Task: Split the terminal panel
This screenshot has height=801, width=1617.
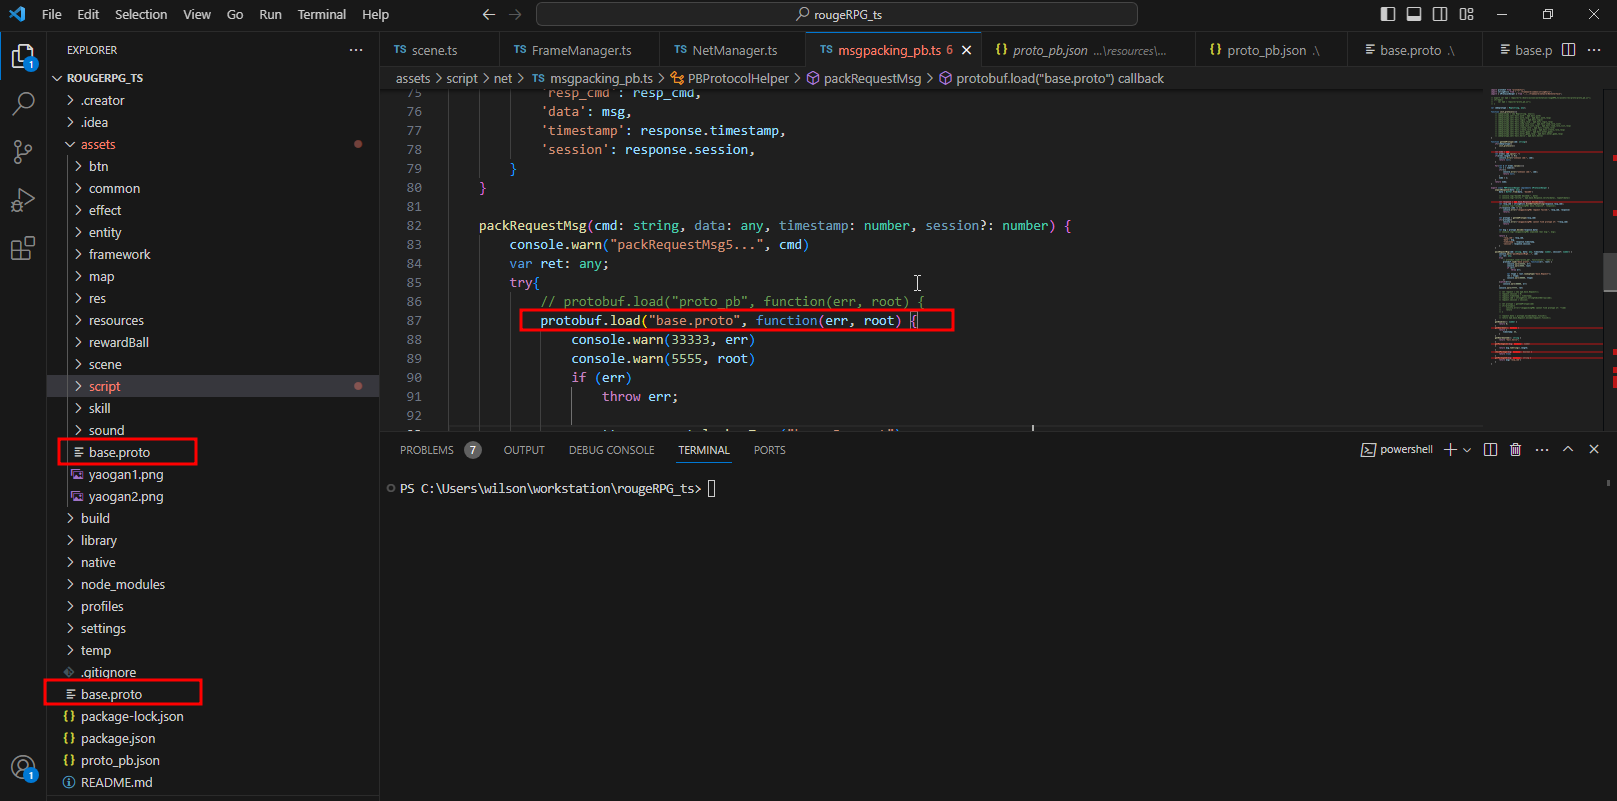Action: 1490,450
